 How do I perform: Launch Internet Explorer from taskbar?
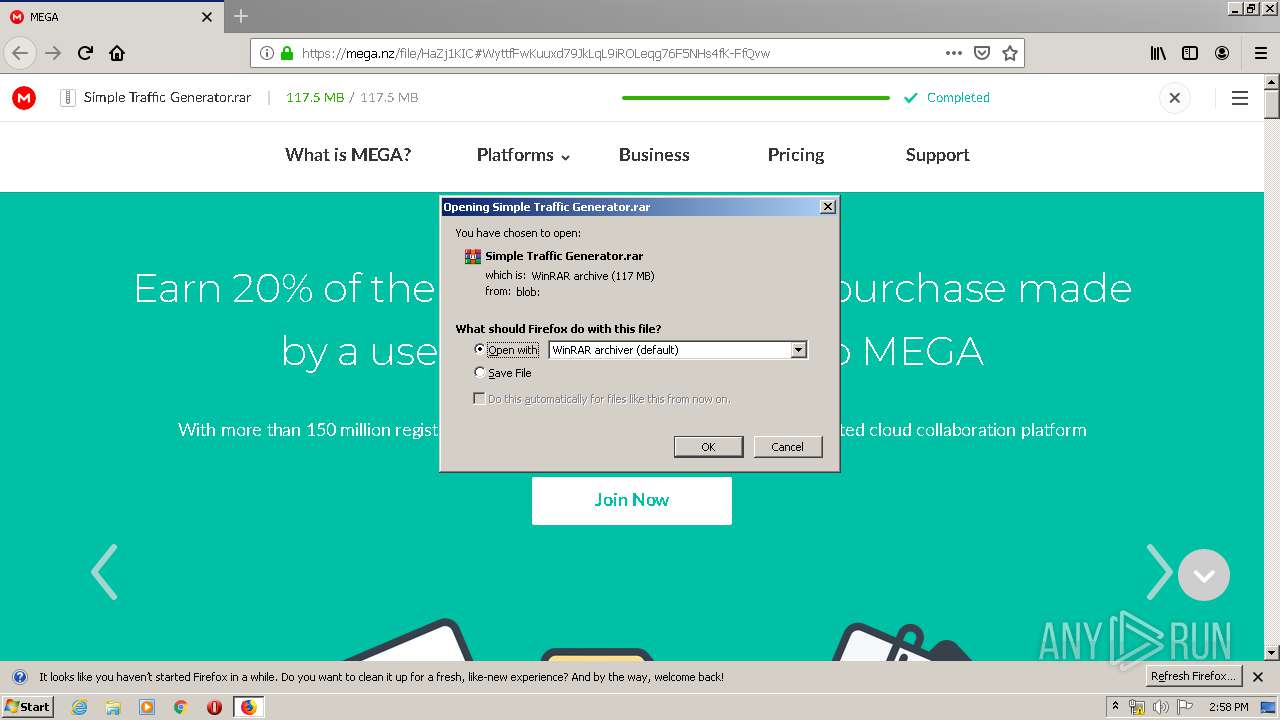79,707
